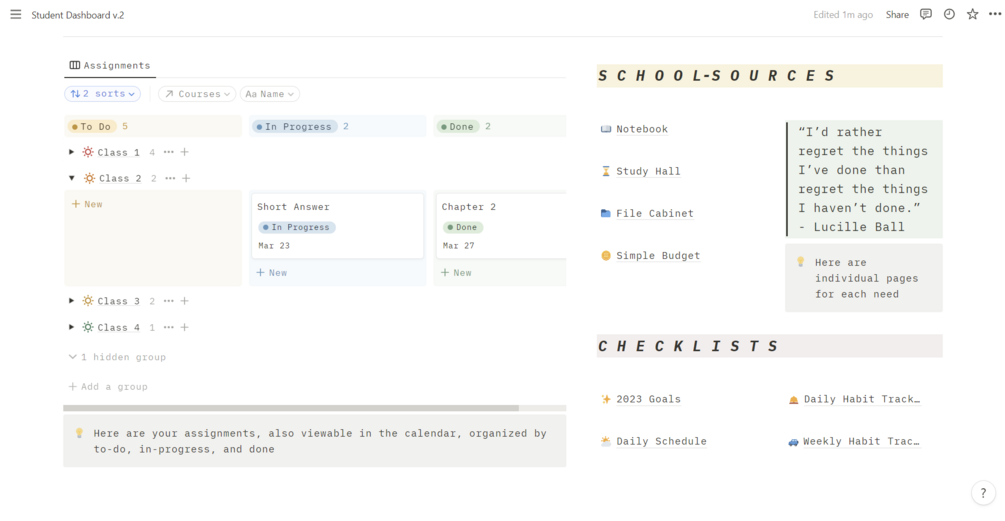Click the board's horizontal scrollbar
This screenshot has width=1005, height=521.
pos(290,408)
